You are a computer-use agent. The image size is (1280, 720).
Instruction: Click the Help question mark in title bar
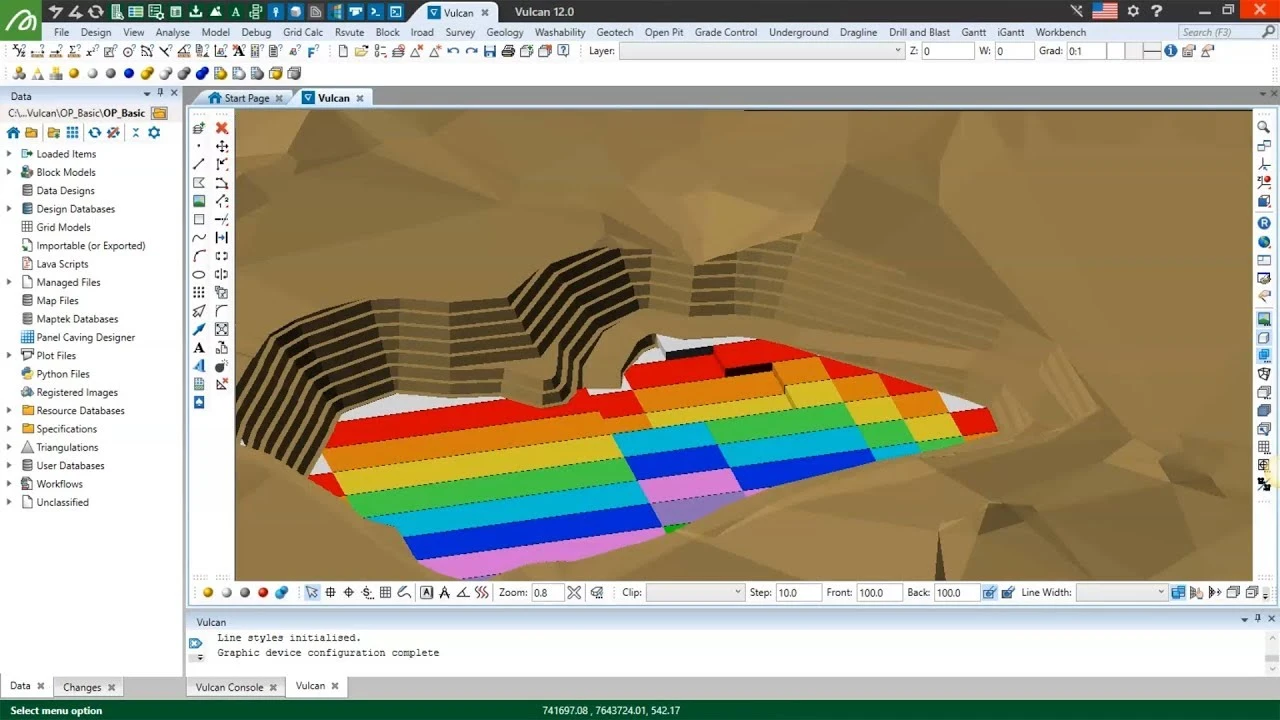(x=1156, y=11)
